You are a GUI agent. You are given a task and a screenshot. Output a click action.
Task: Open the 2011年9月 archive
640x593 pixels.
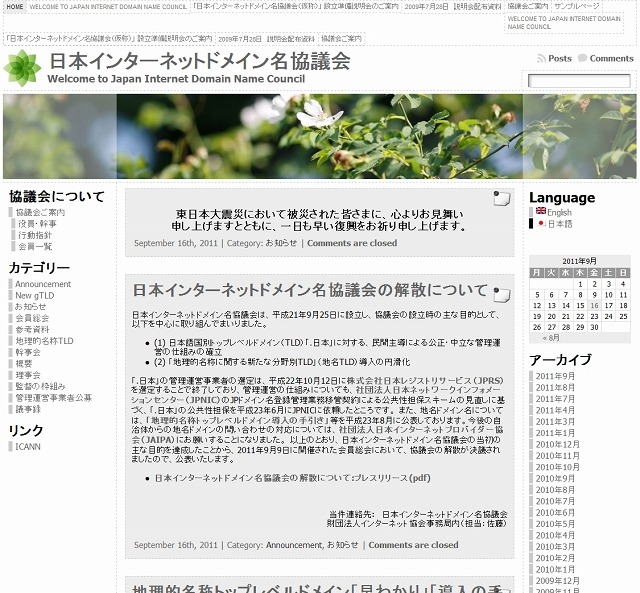[x=555, y=376]
